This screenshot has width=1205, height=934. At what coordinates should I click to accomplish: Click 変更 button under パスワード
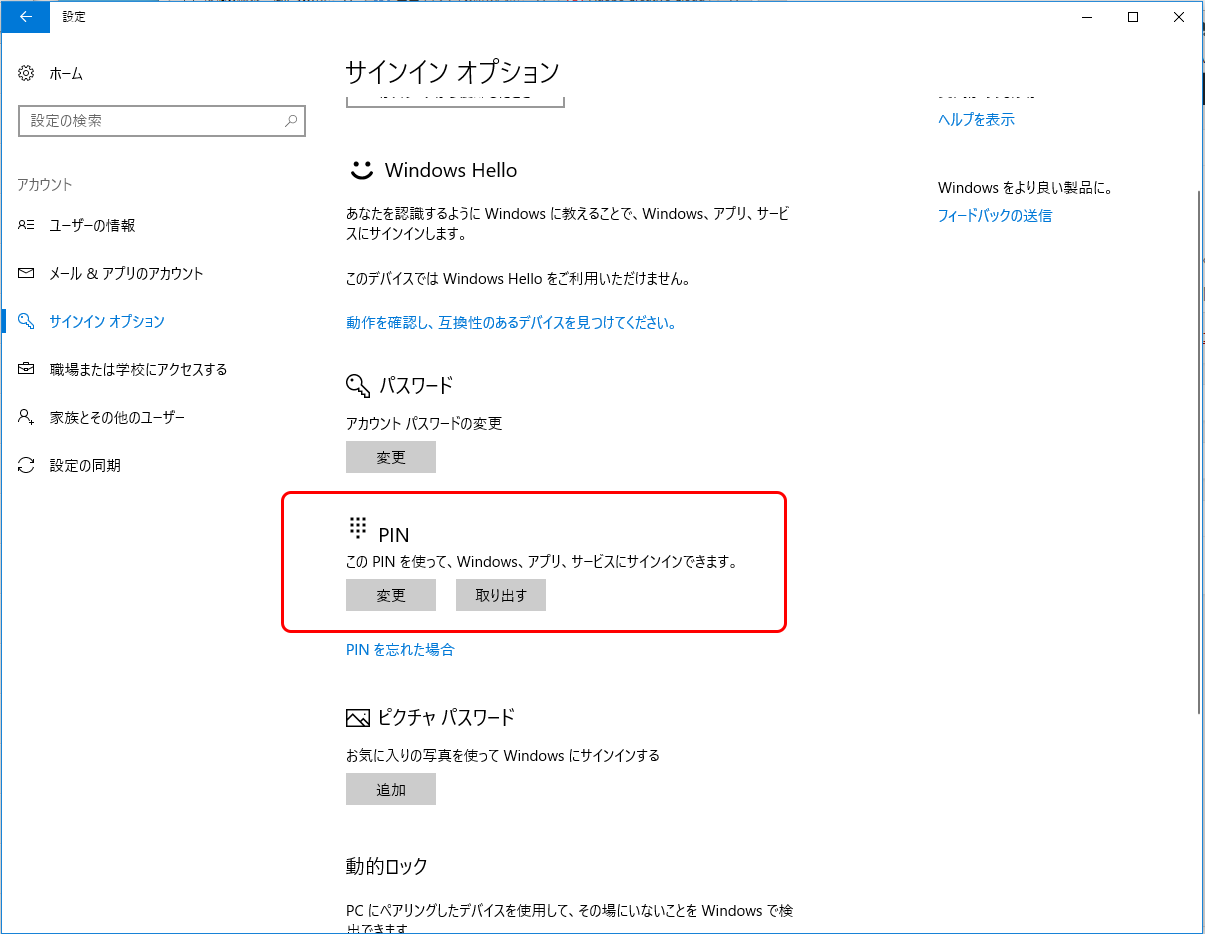[391, 457]
